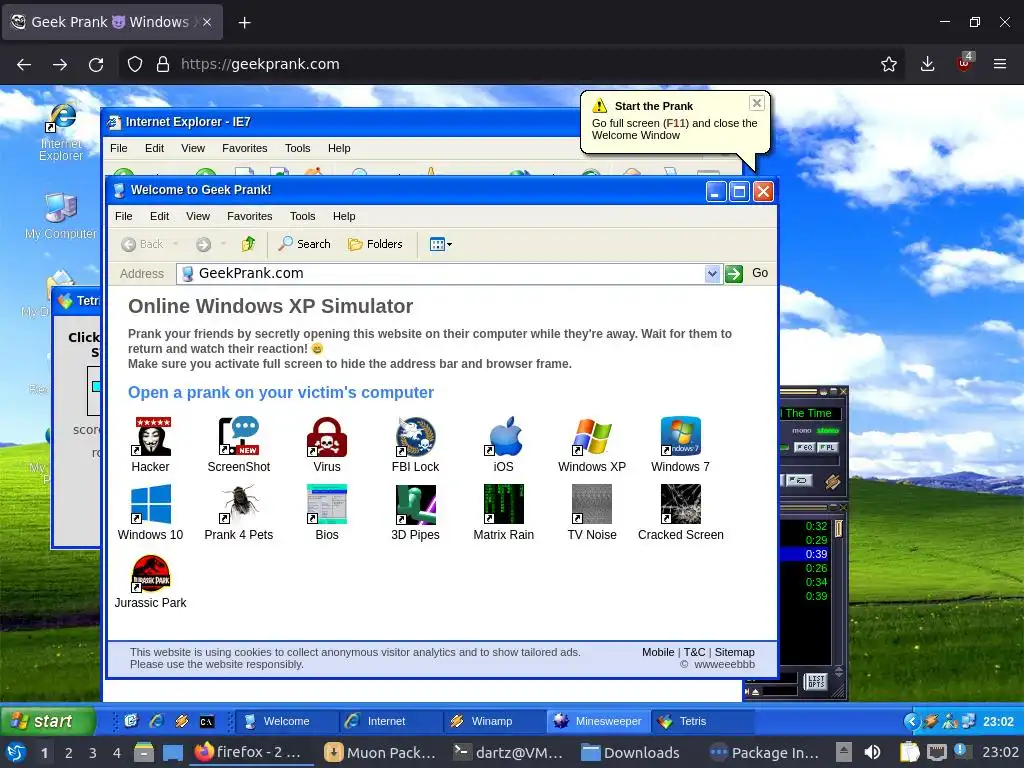
Task: Expand XP system tray chevron
Action: pos(911,721)
